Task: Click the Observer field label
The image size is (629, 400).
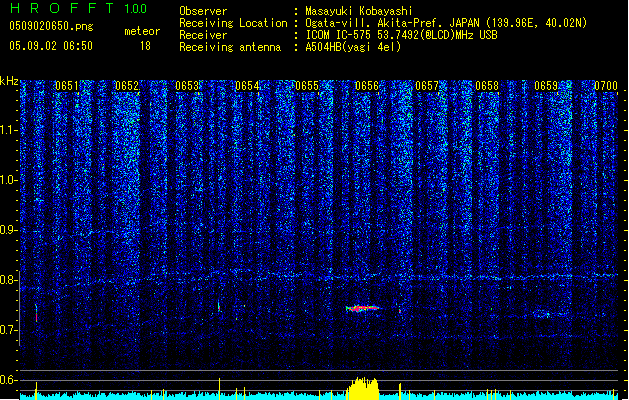Action: 203,11
